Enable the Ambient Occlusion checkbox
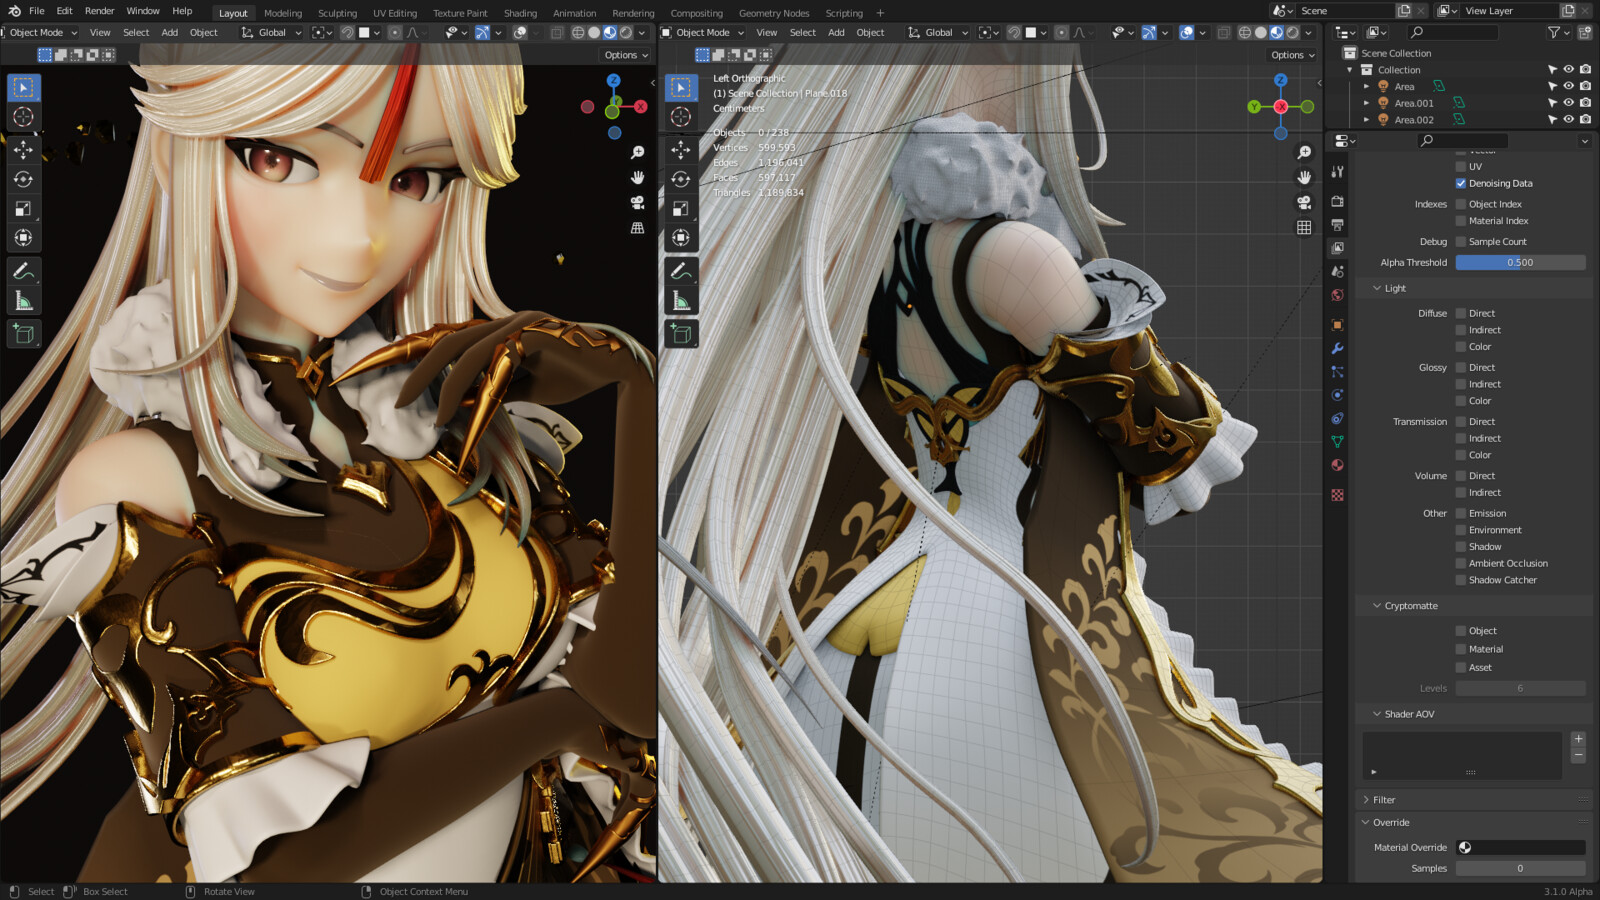Viewport: 1600px width, 900px height. [1461, 563]
